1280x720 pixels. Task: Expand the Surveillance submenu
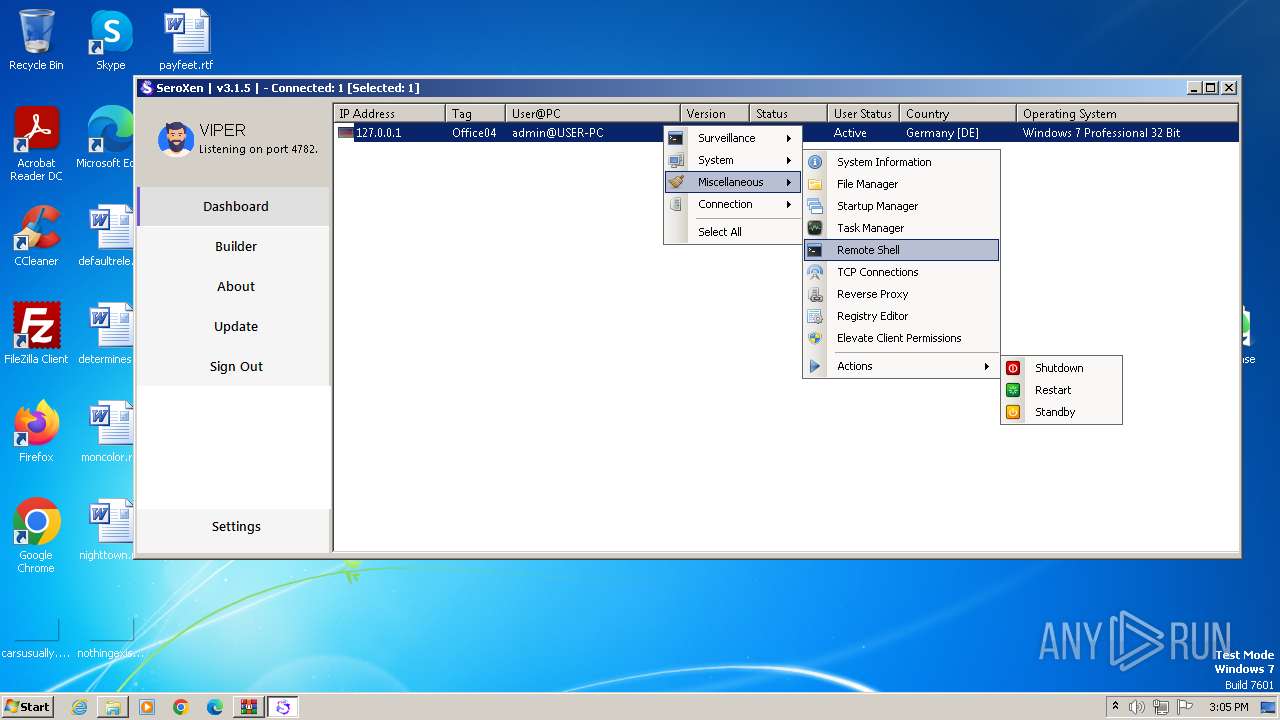pyautogui.click(x=733, y=138)
